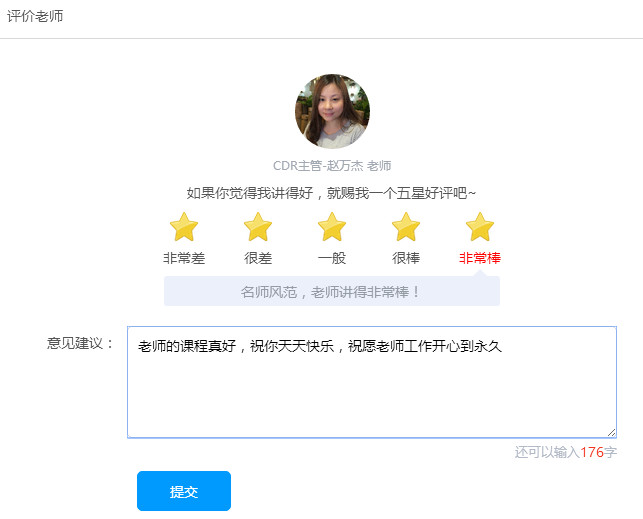Viewport: 643px width, 519px height.
Task: Focus the 意见建议 feedback text area
Action: pos(371,390)
